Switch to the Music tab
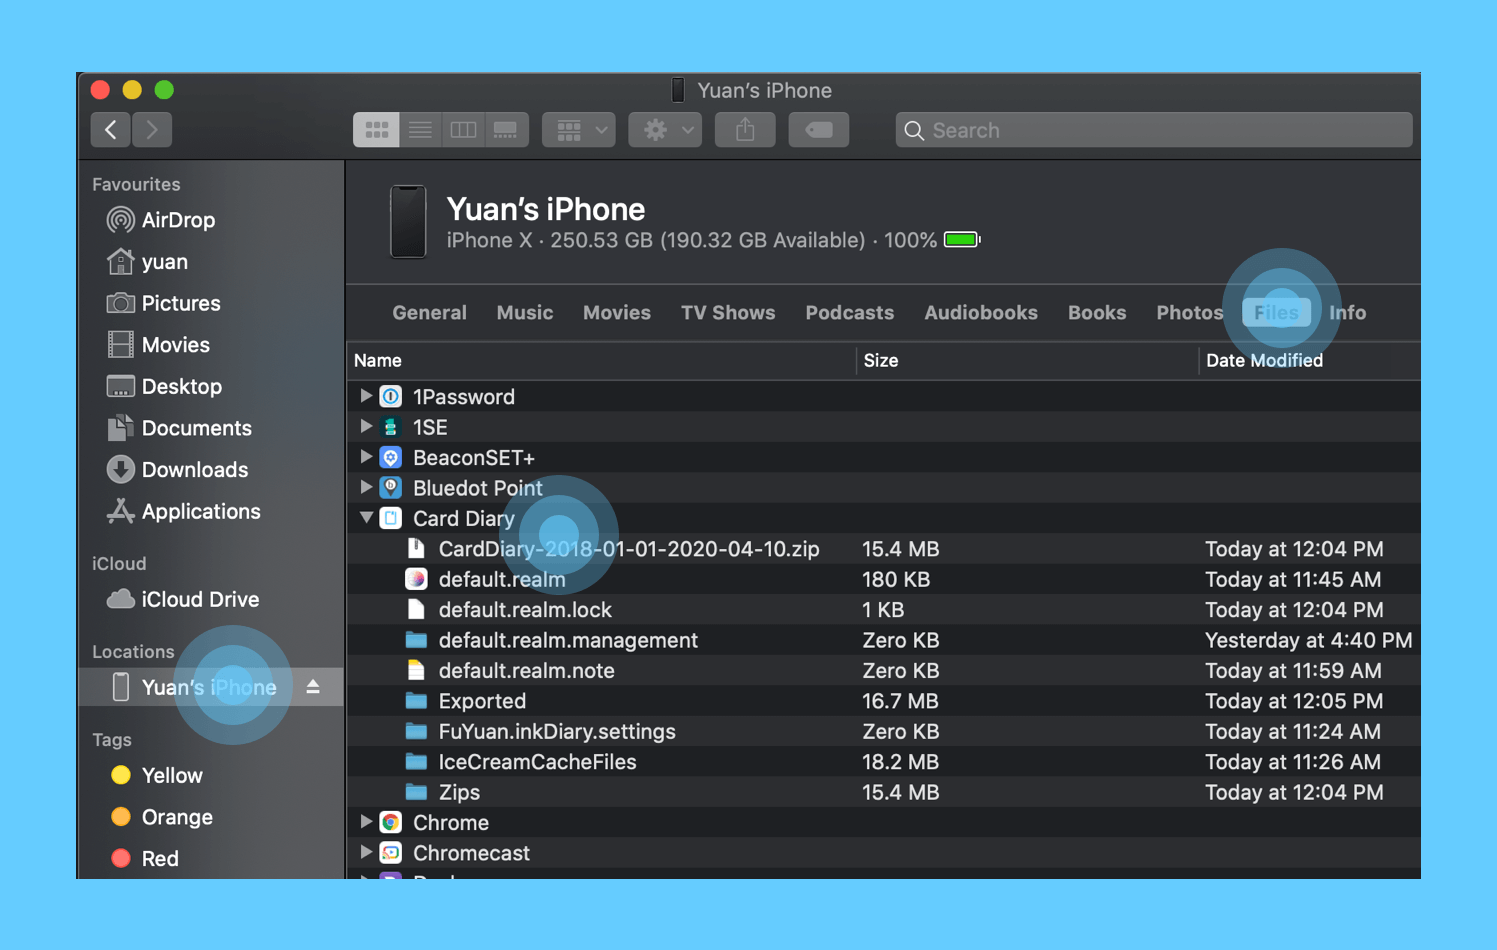Viewport: 1497px width, 950px height. click(x=525, y=313)
